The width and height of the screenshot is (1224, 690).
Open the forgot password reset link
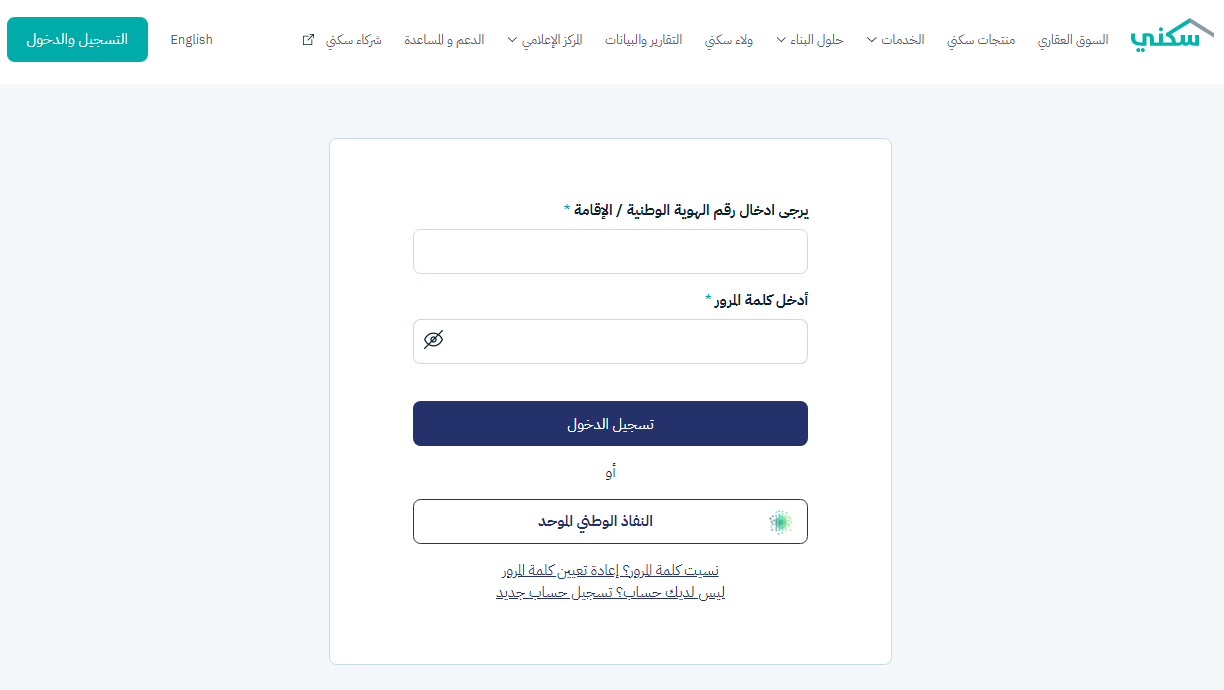[x=610, y=571]
